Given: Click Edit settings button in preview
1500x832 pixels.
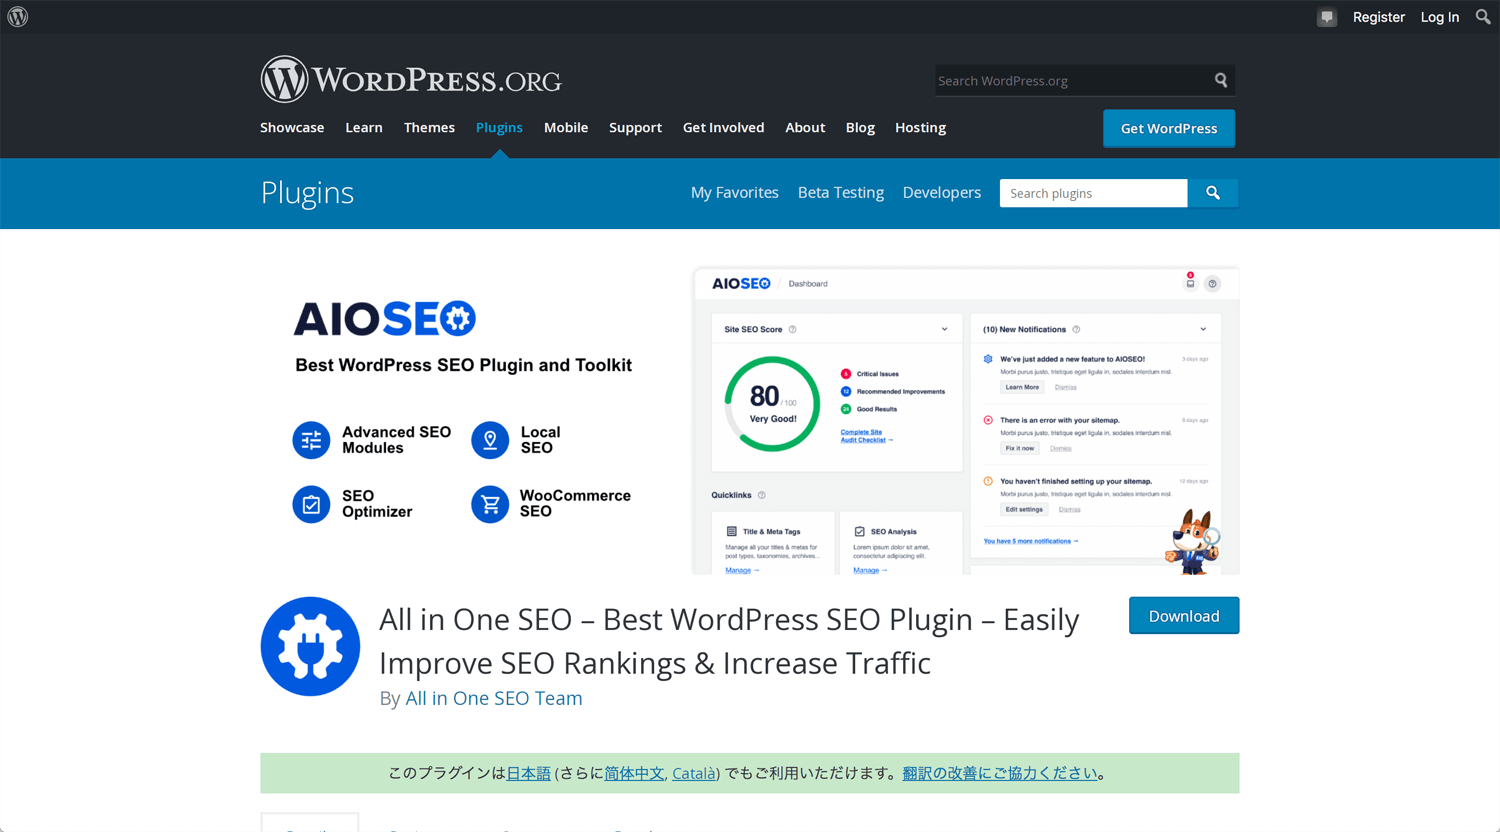Looking at the screenshot, I should coord(1024,509).
